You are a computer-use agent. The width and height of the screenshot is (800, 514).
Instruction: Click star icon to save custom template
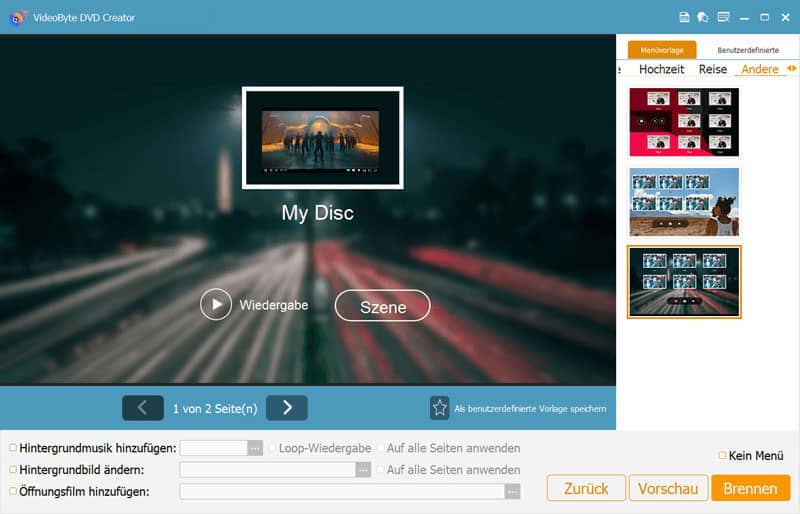point(439,408)
